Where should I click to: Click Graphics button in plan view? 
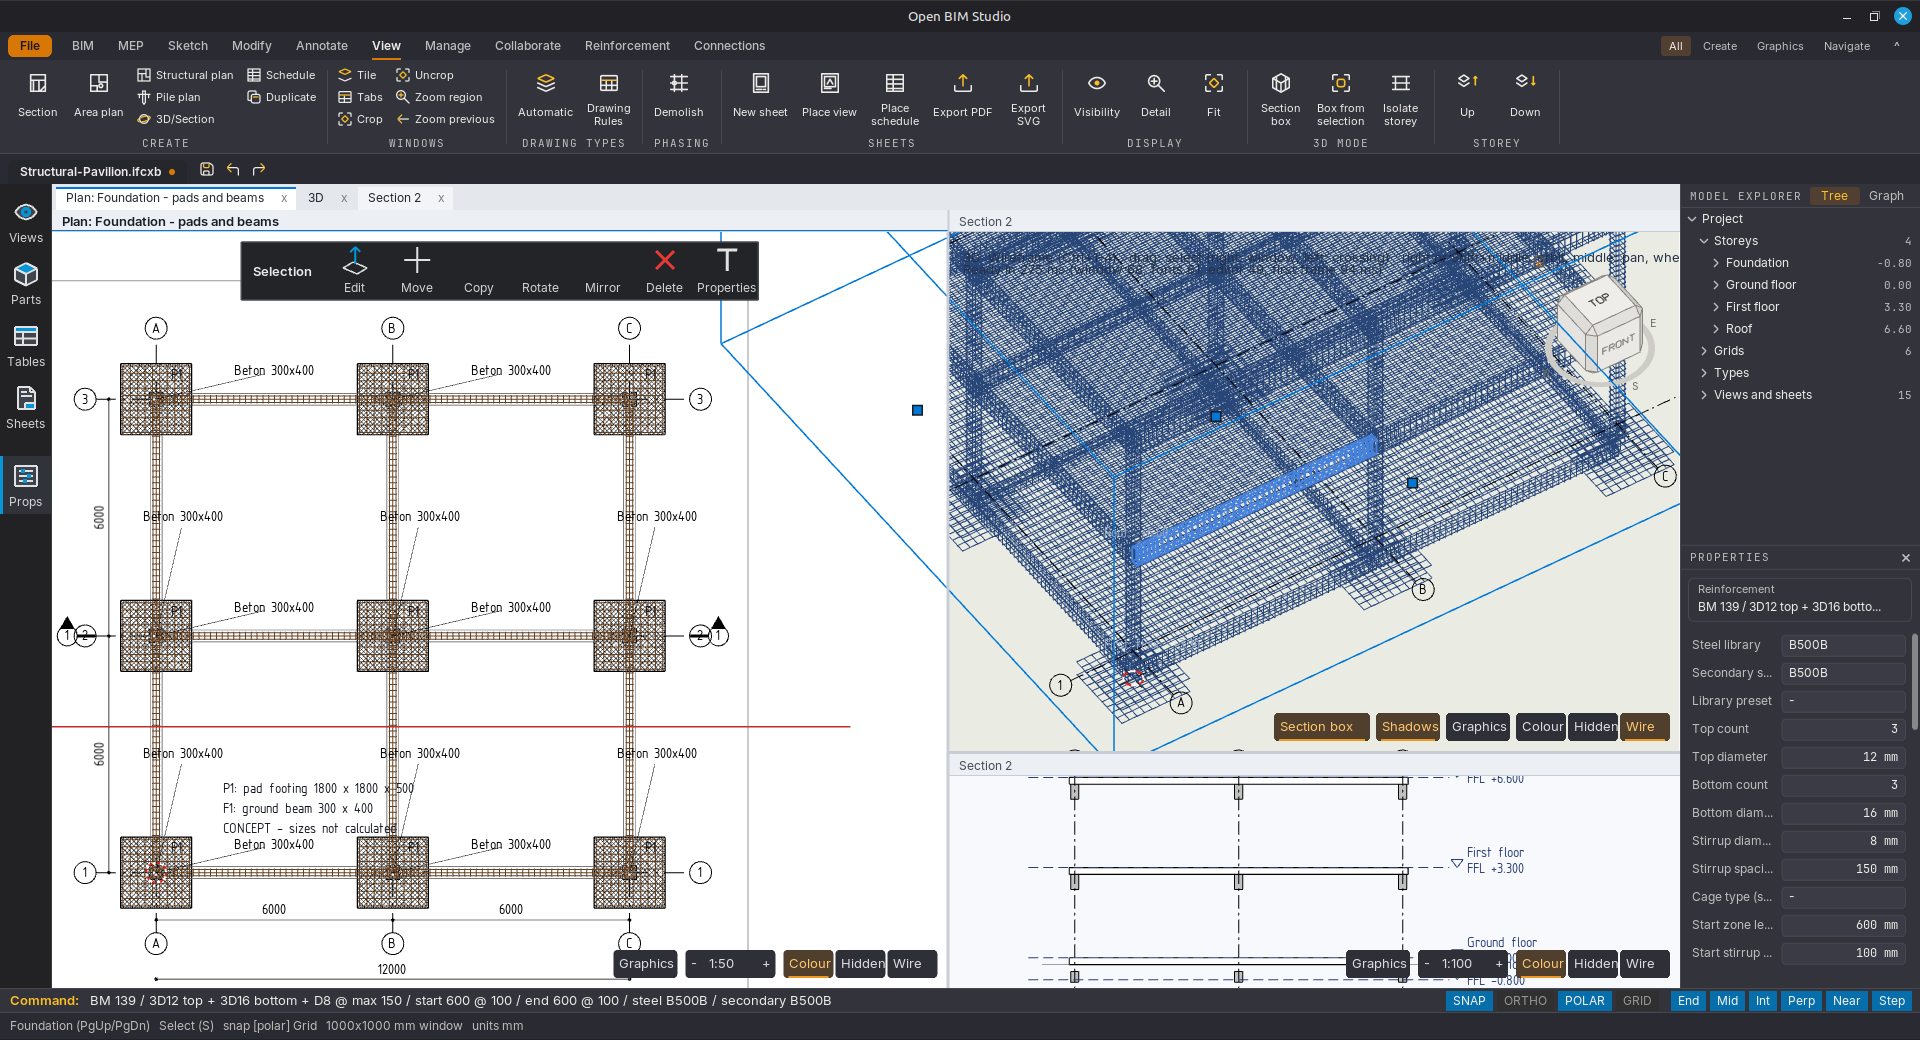pos(646,964)
